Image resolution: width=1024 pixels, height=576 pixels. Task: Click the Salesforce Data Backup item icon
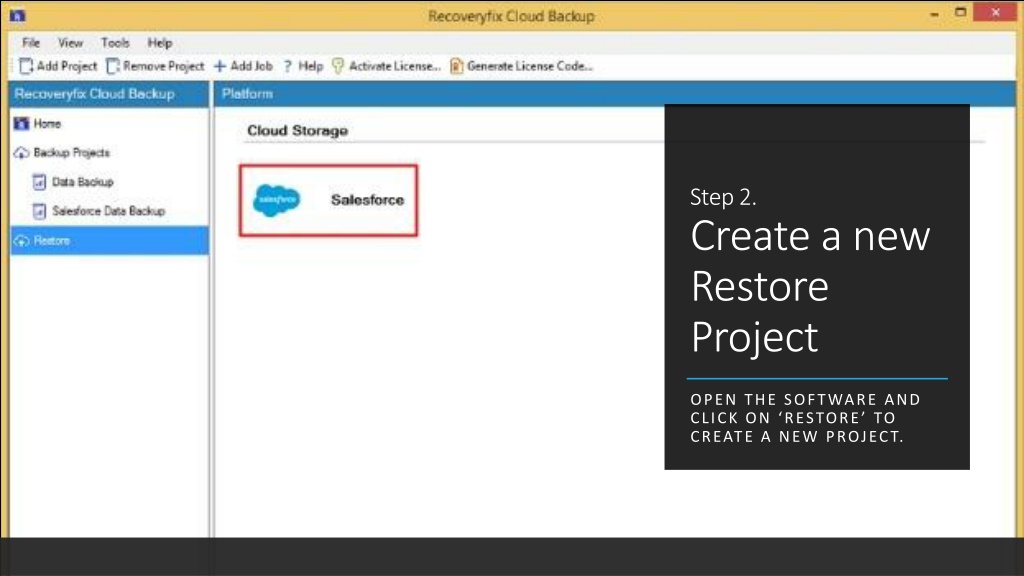(x=40, y=211)
